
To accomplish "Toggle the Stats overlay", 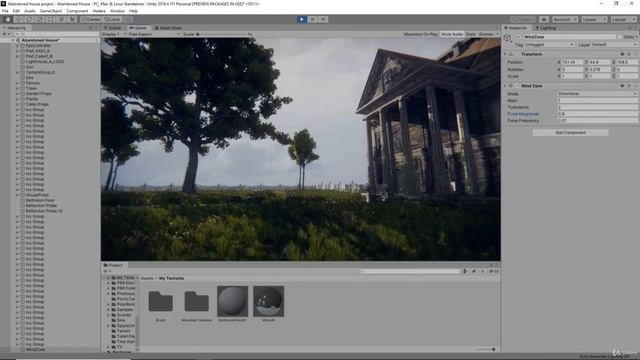I will (x=471, y=34).
